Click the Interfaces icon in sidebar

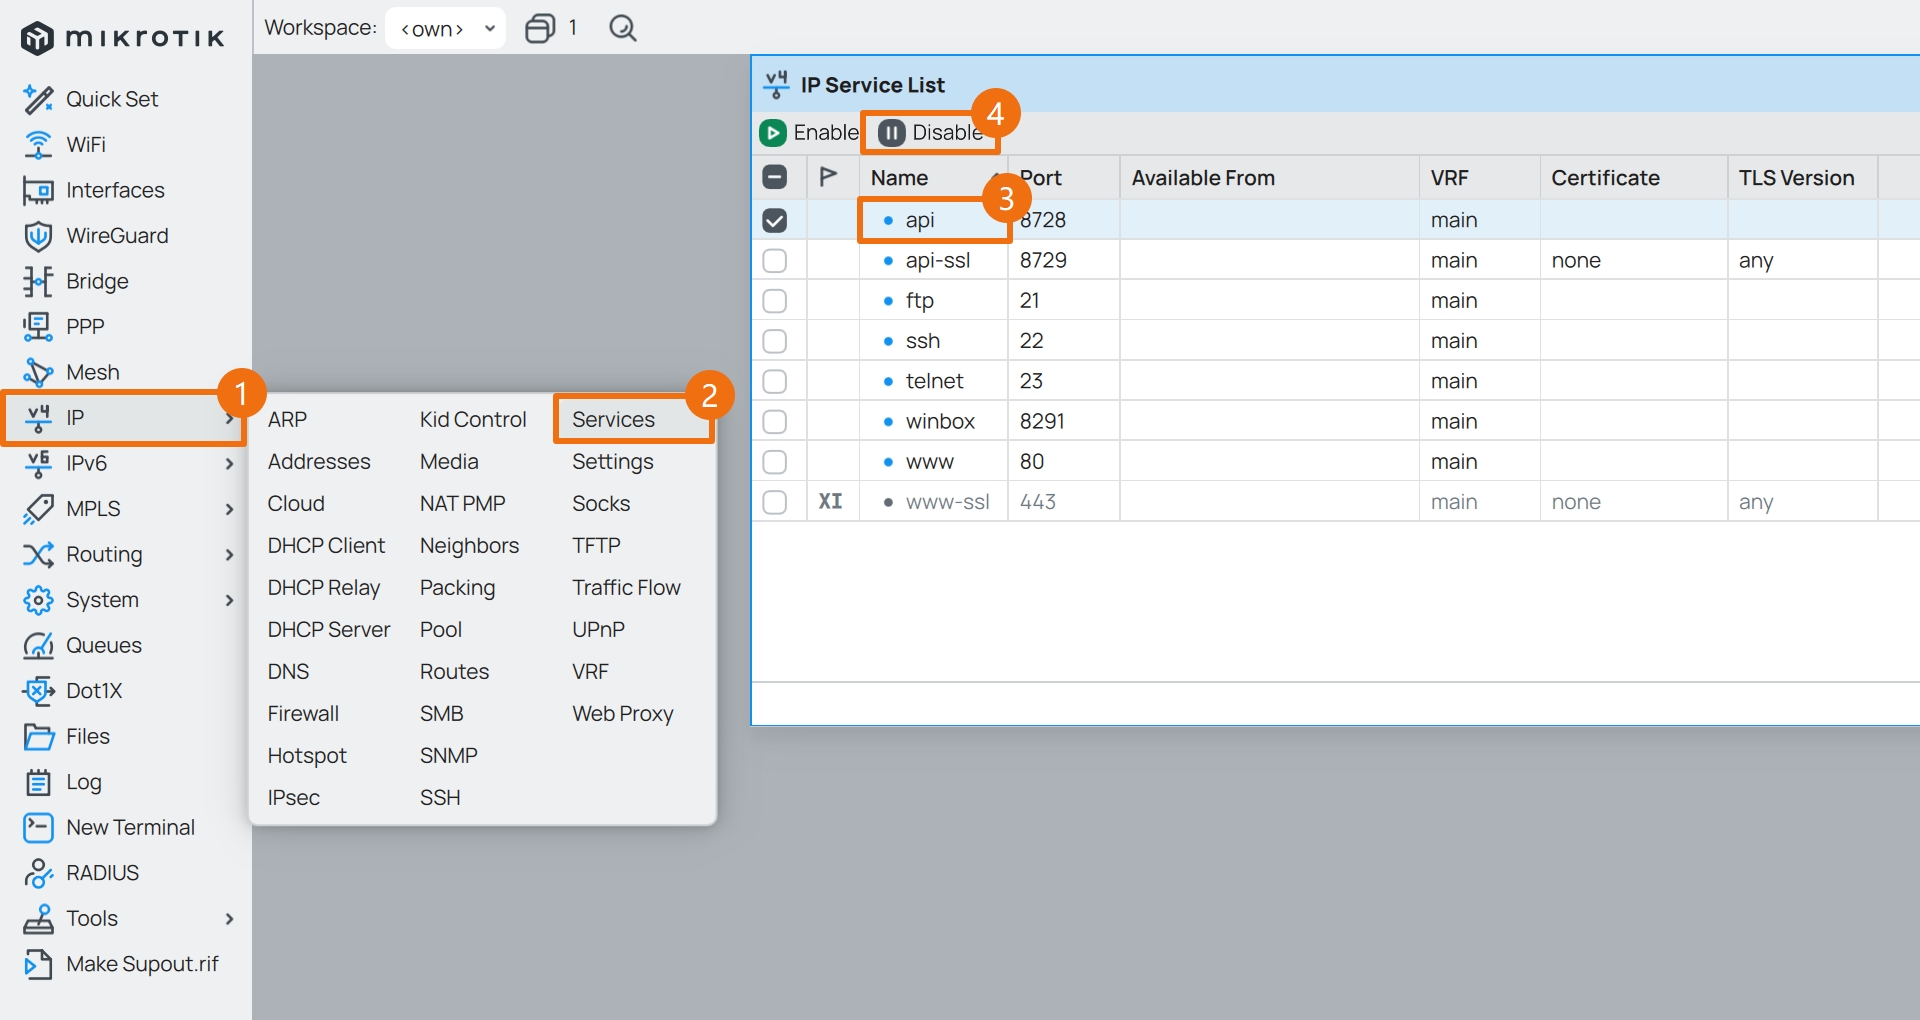point(38,190)
